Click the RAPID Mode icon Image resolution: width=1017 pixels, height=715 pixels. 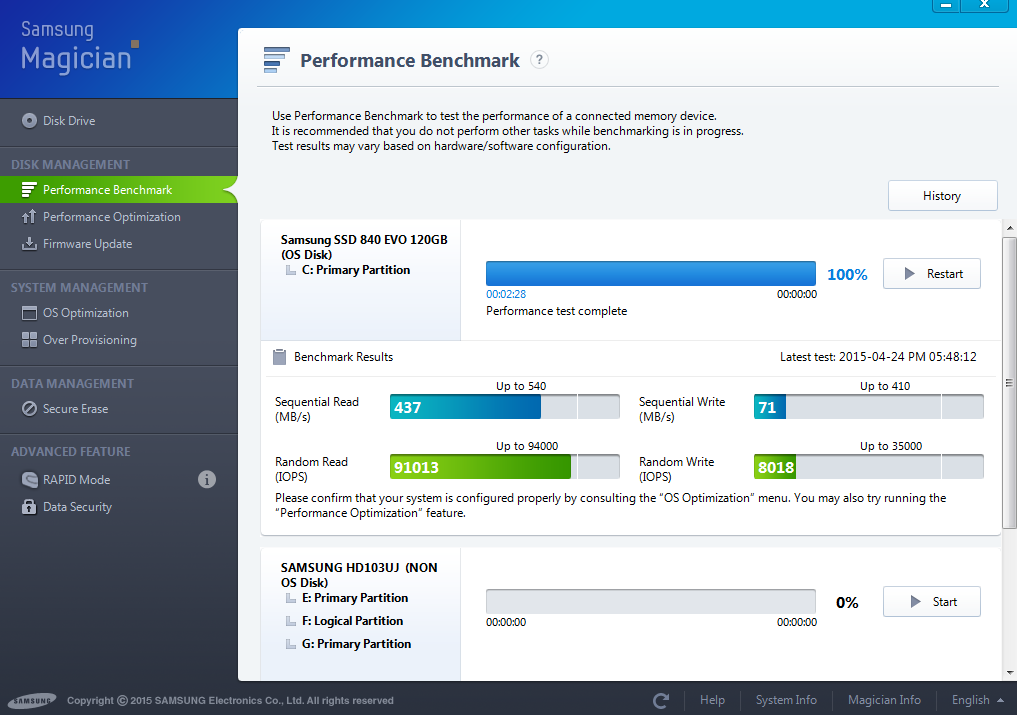(29, 479)
